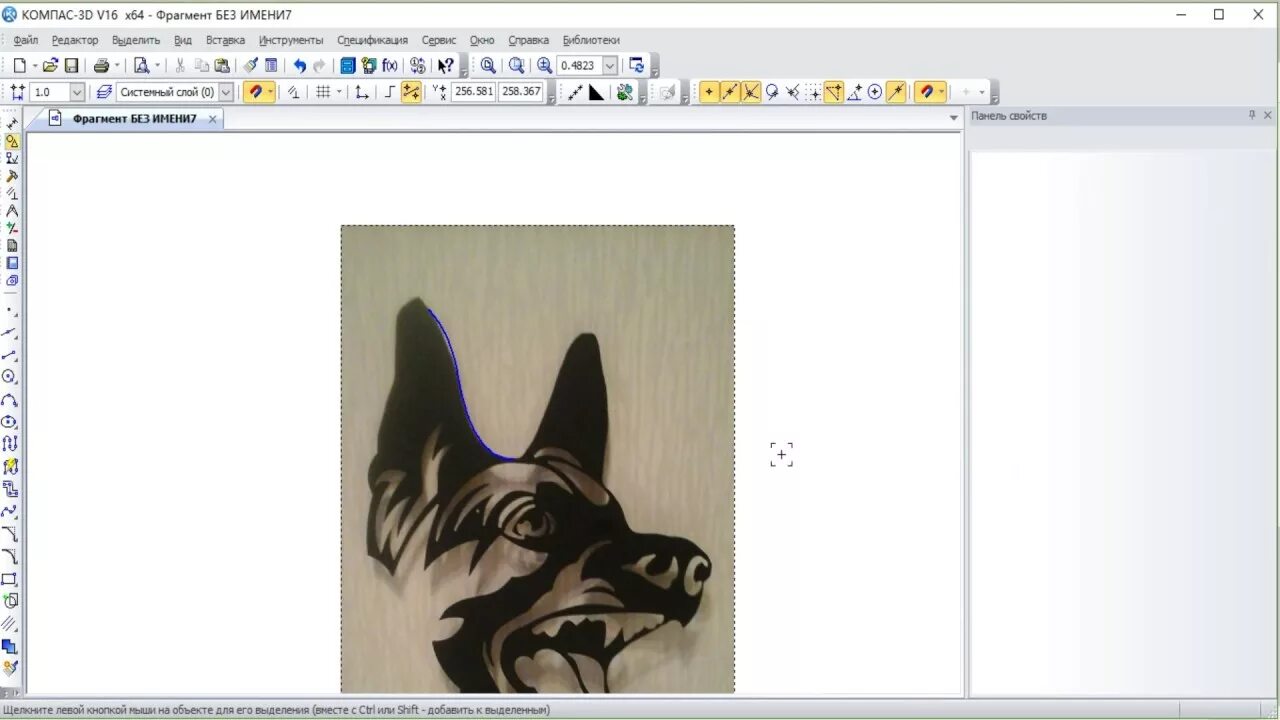Toggle Intersection snap
1280x720 pixels.
pos(751,92)
